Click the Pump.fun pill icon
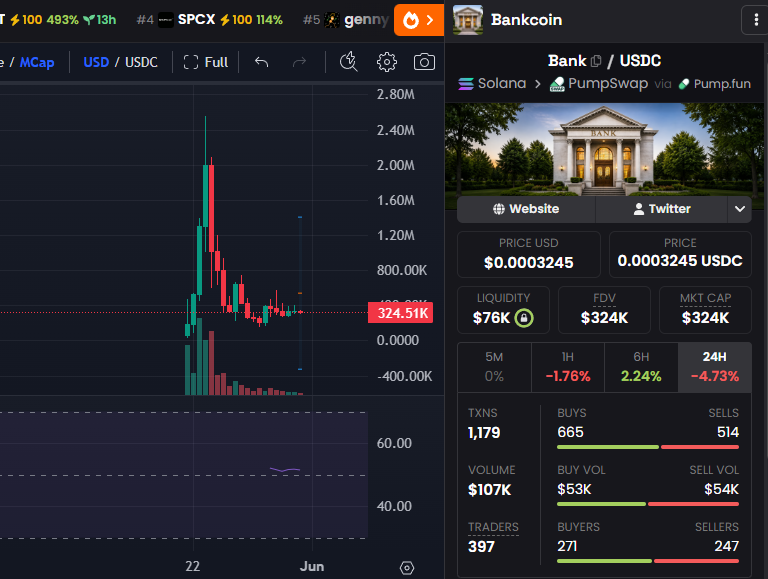 pyautogui.click(x=684, y=84)
